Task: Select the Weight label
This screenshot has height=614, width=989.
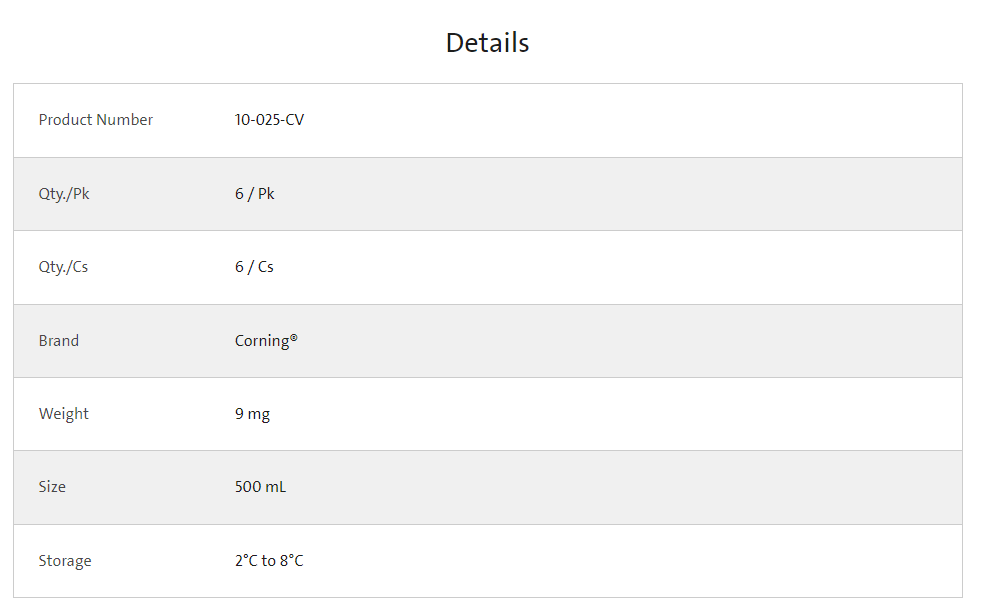Action: pyautogui.click(x=64, y=414)
